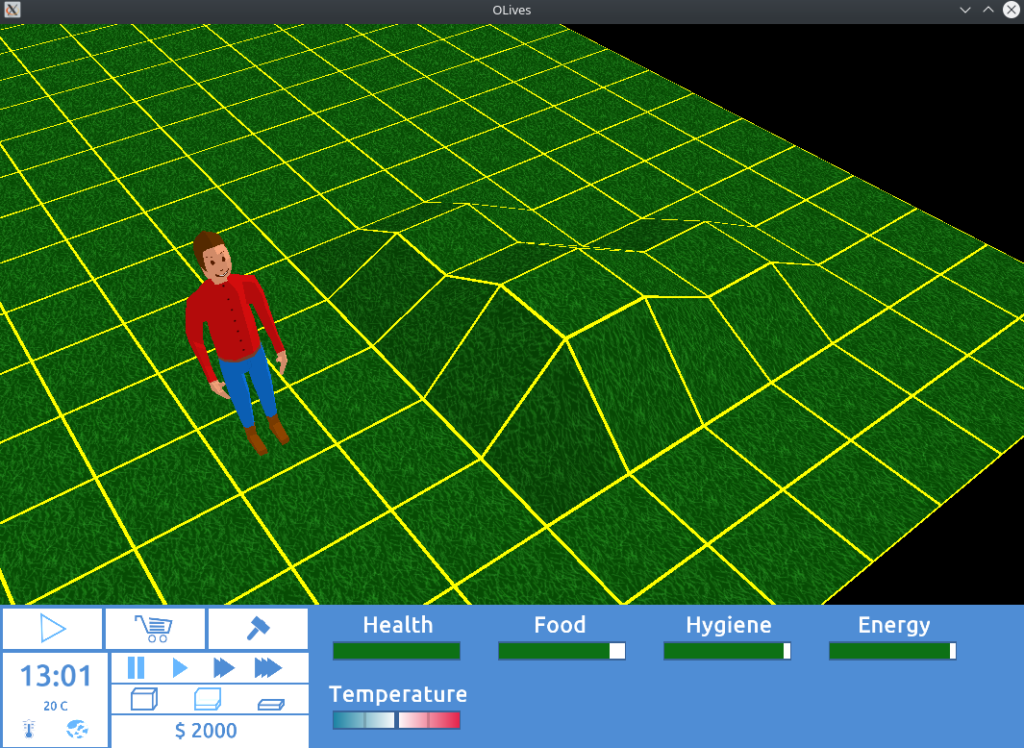Click the OLives window title
Image resolution: width=1024 pixels, height=748 pixels.
(x=512, y=10)
